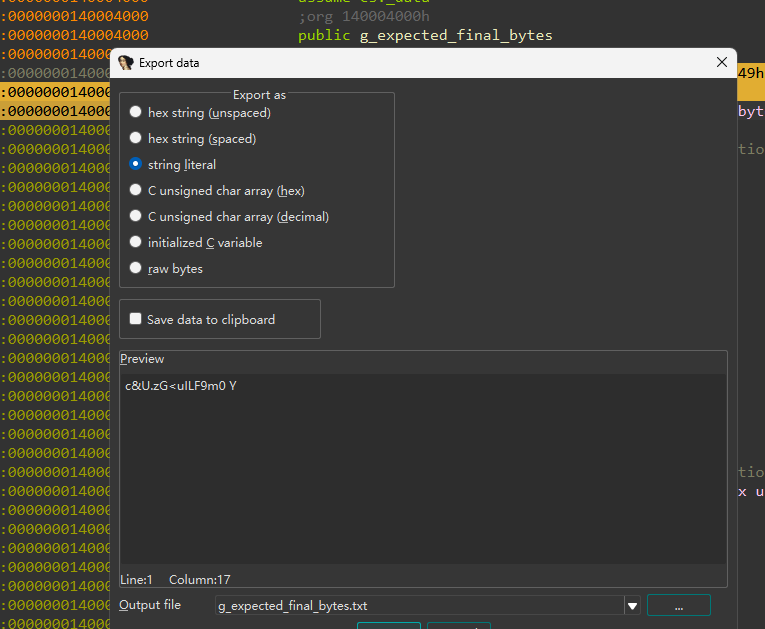Click the Column:17 status indicator

coord(200,580)
